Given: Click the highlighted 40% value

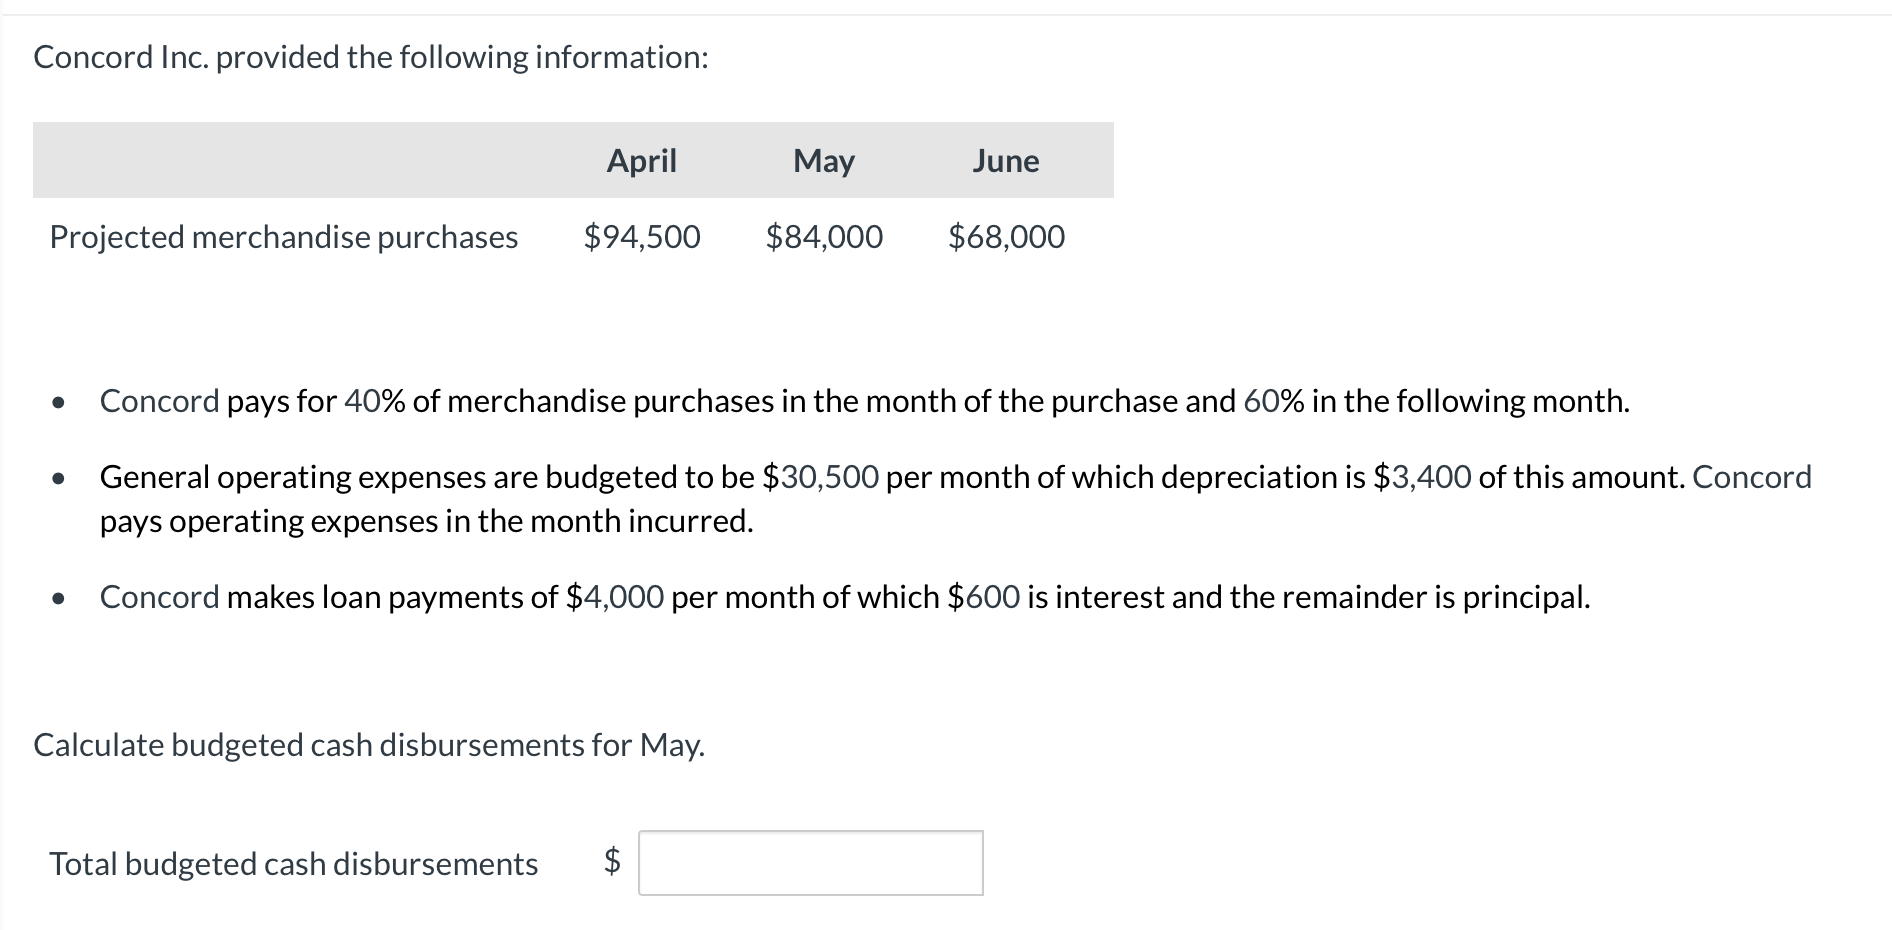Looking at the screenshot, I should [374, 401].
